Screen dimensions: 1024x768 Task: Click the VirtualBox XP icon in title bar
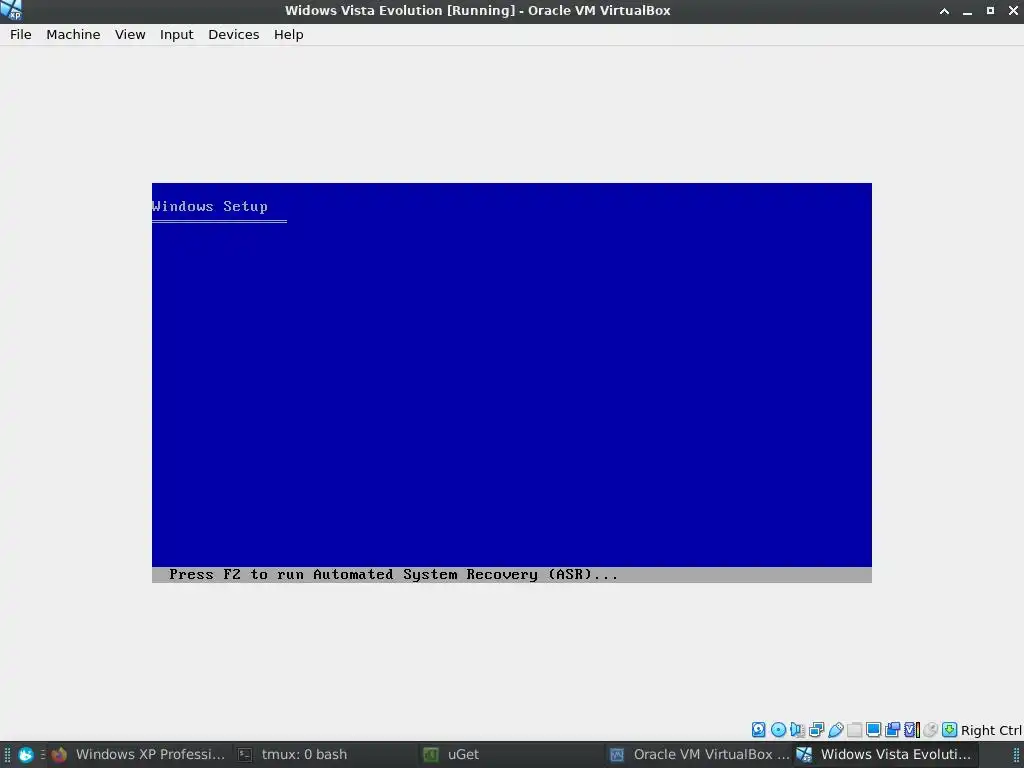click(x=11, y=10)
